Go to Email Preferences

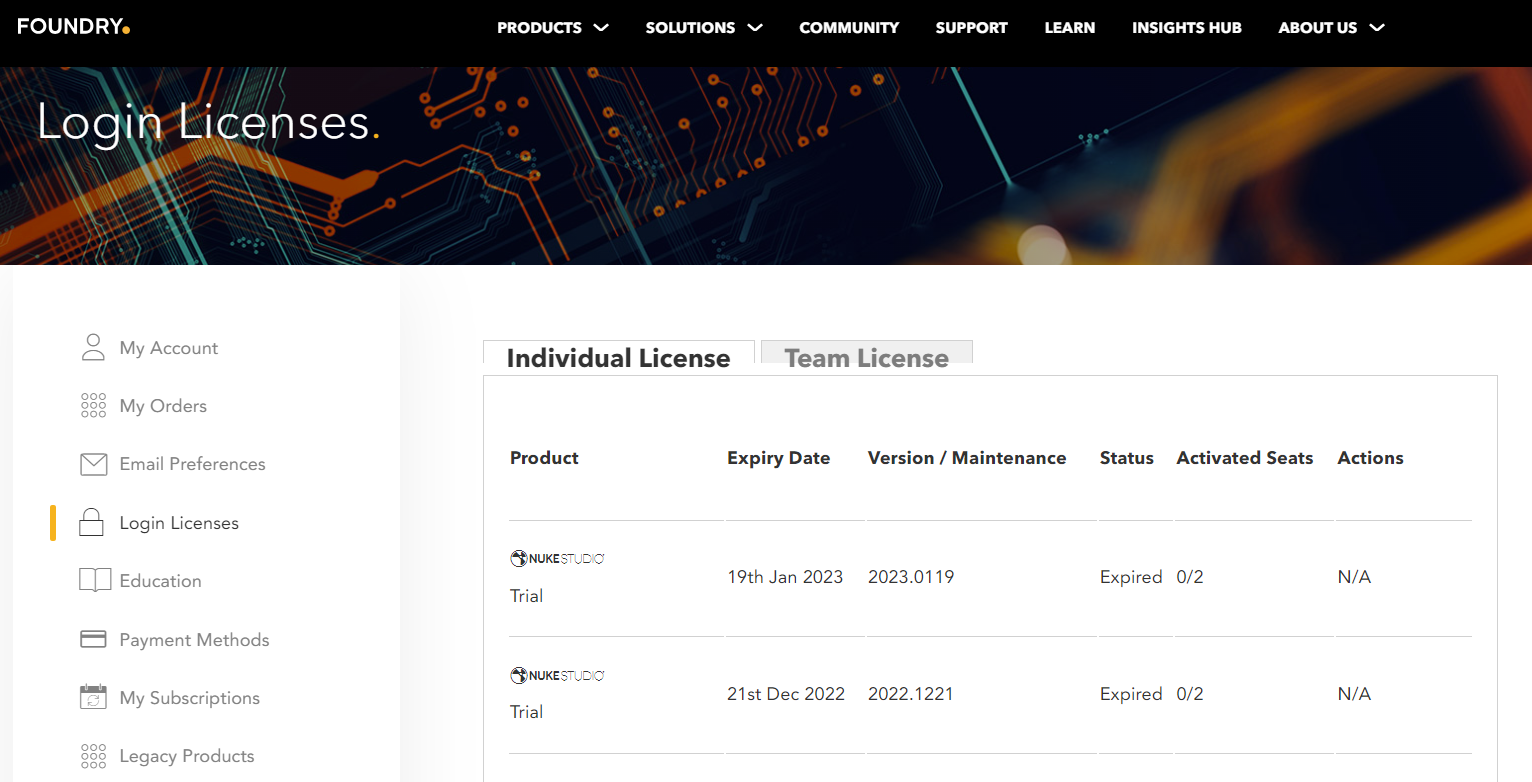click(192, 464)
